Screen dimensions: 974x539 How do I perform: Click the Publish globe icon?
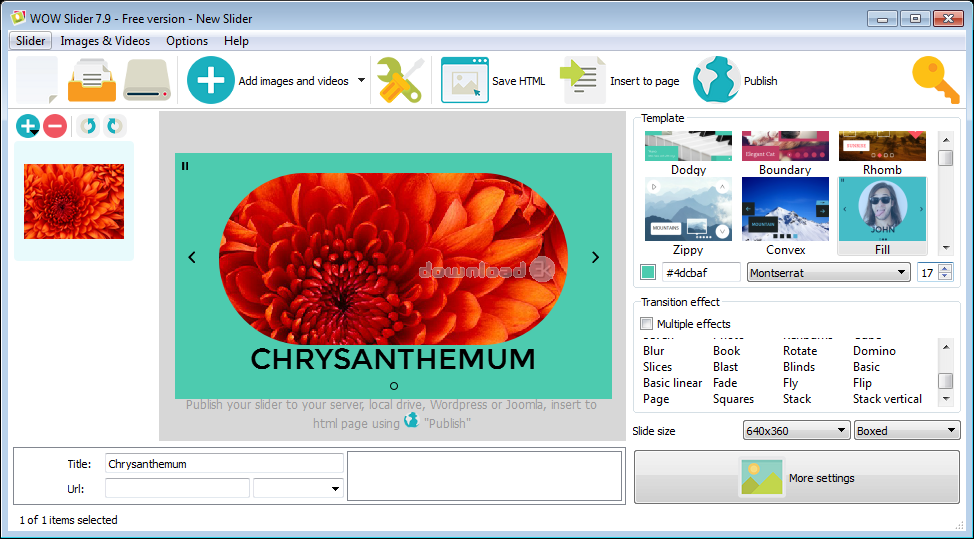(715, 81)
